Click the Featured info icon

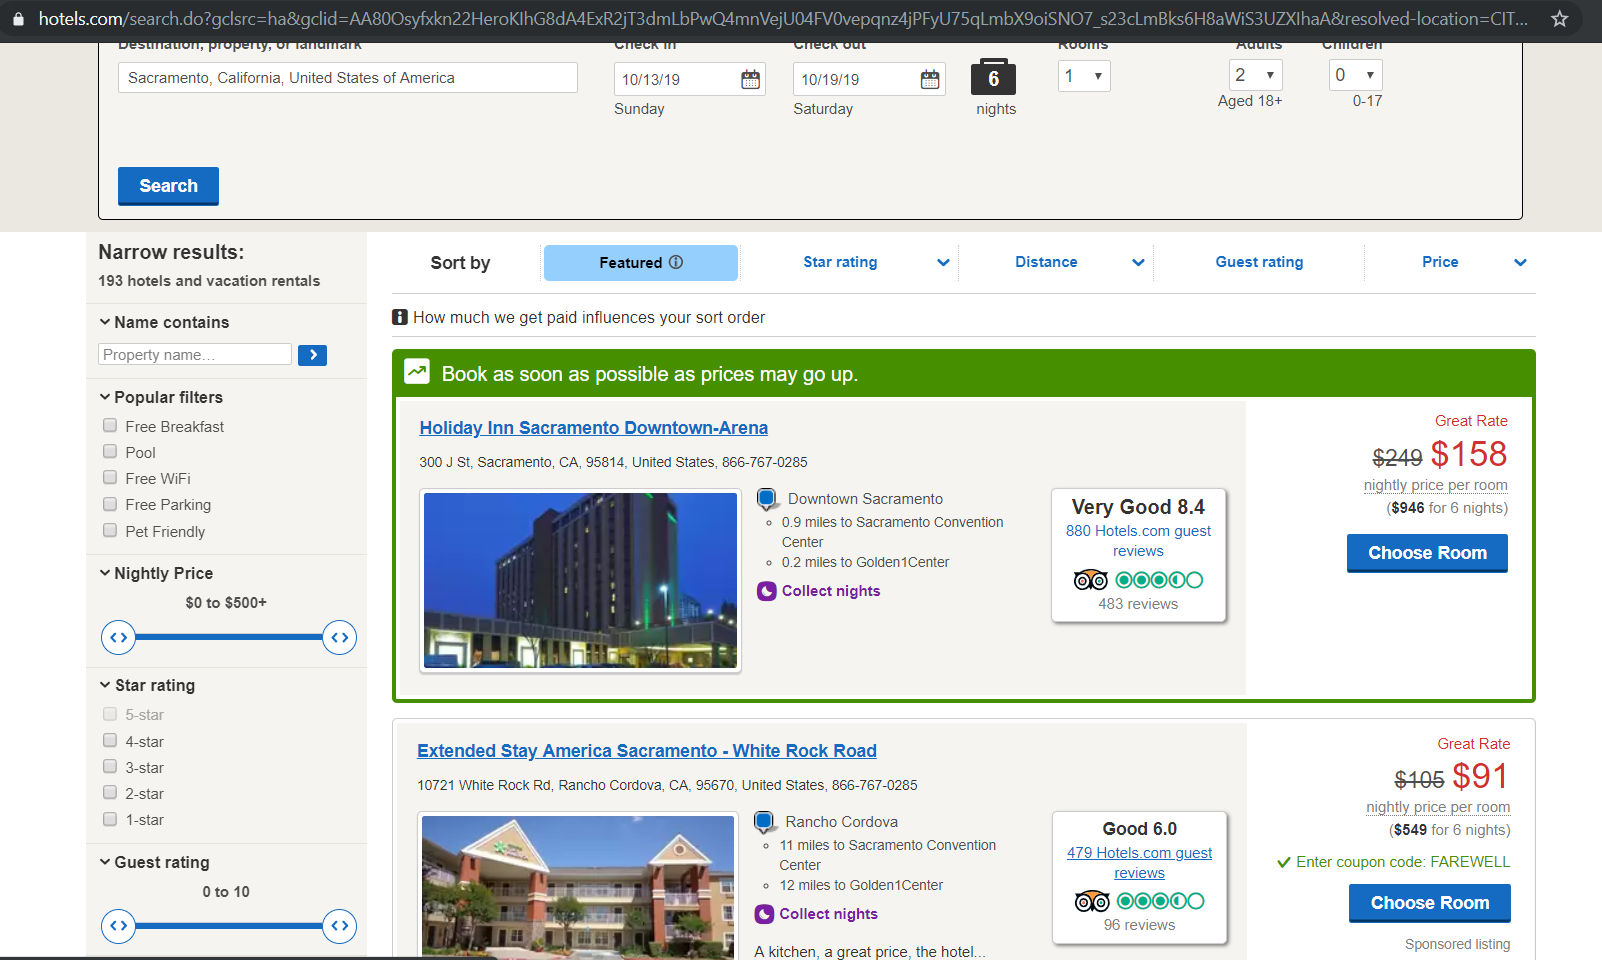pos(676,262)
